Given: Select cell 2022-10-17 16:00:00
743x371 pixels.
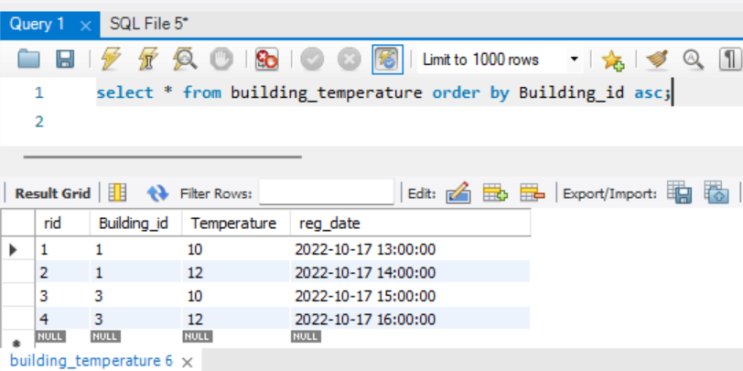Looking at the screenshot, I should [410, 319].
